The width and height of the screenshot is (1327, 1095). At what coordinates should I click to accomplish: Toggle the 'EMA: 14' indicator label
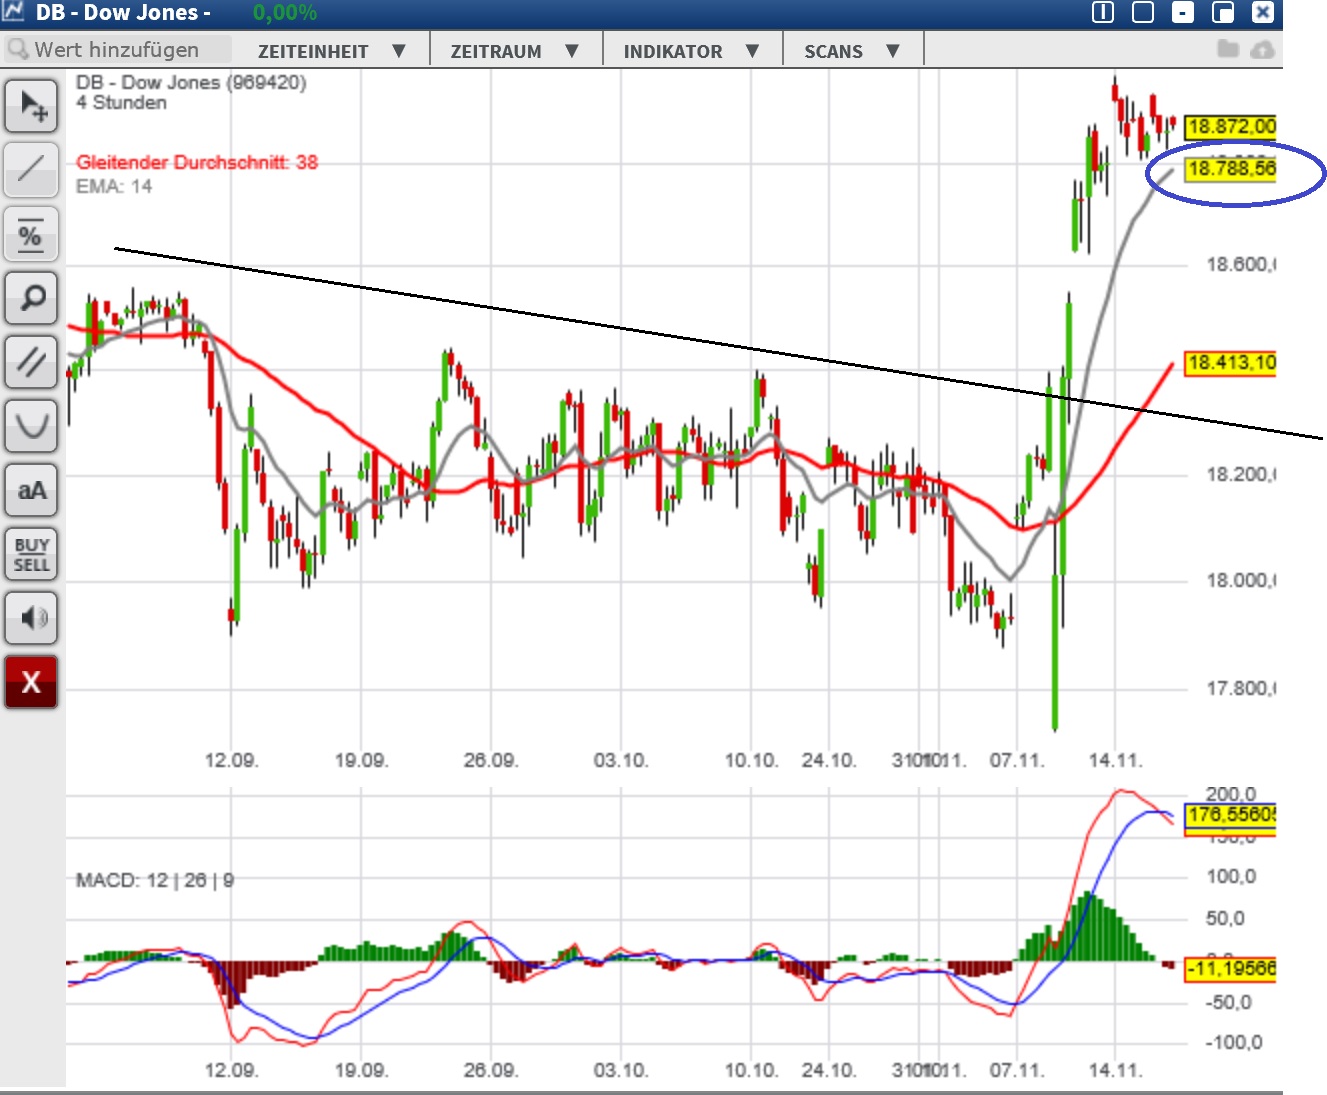tap(113, 186)
